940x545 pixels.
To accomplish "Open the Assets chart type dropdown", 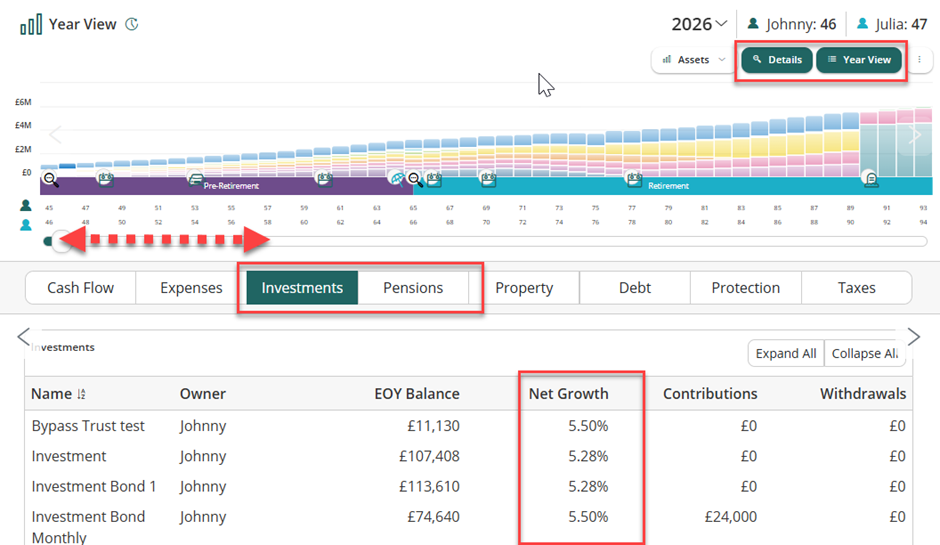I will click(x=693, y=60).
